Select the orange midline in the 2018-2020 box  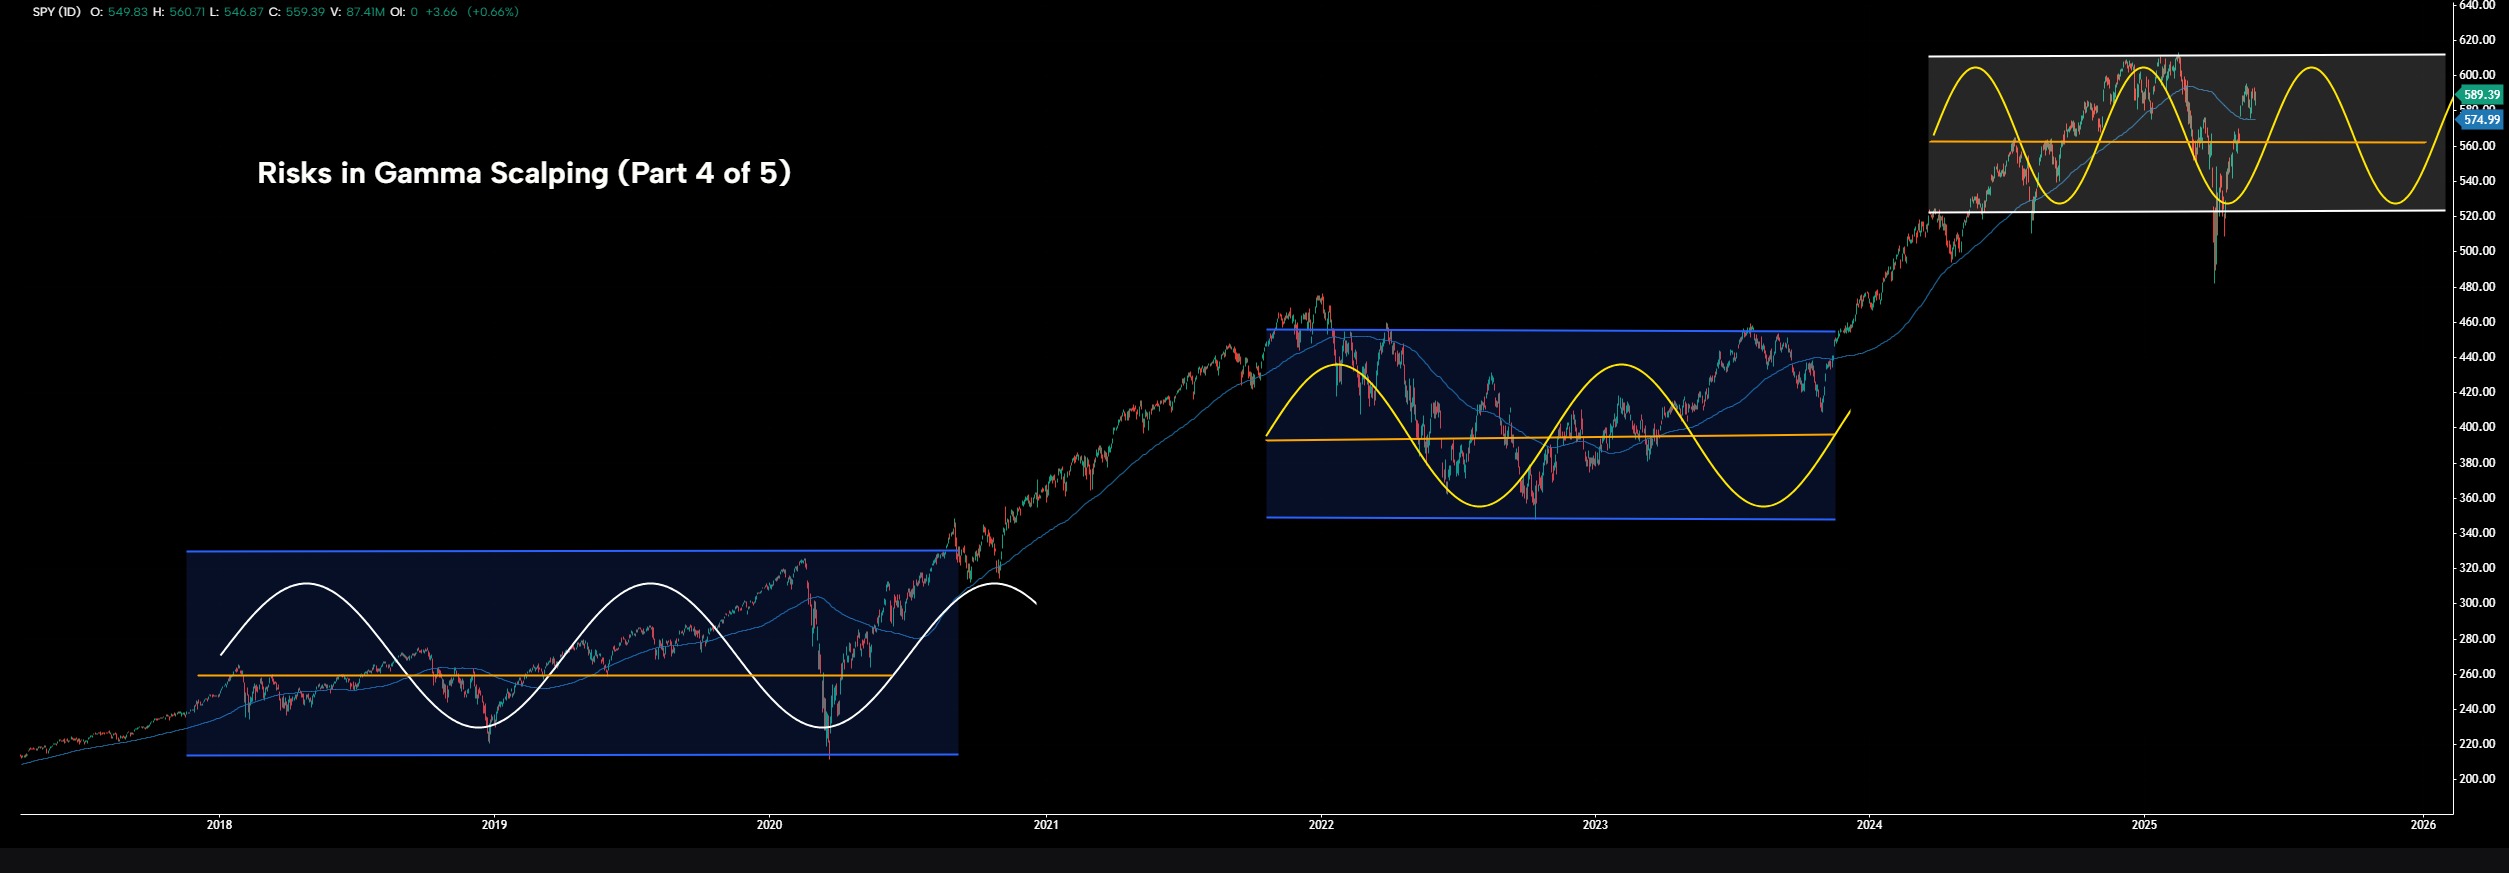[x=545, y=676]
